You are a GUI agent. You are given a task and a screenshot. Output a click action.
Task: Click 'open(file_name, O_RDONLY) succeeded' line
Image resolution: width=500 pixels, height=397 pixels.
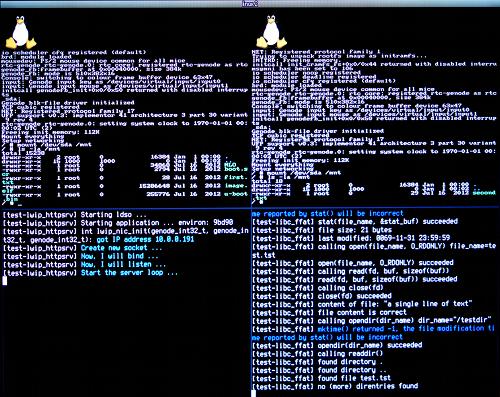click(353, 263)
